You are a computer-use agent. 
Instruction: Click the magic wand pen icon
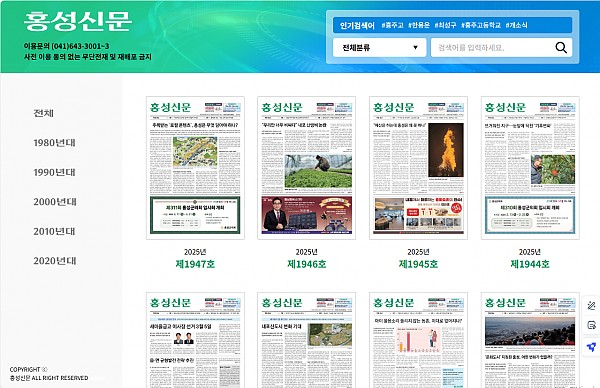[x=591, y=305]
